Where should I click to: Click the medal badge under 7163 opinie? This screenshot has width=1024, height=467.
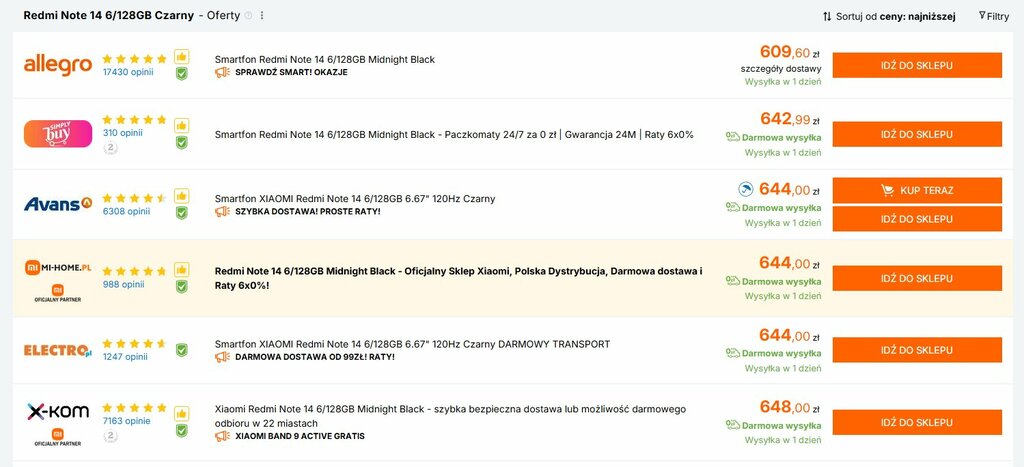tap(110, 436)
